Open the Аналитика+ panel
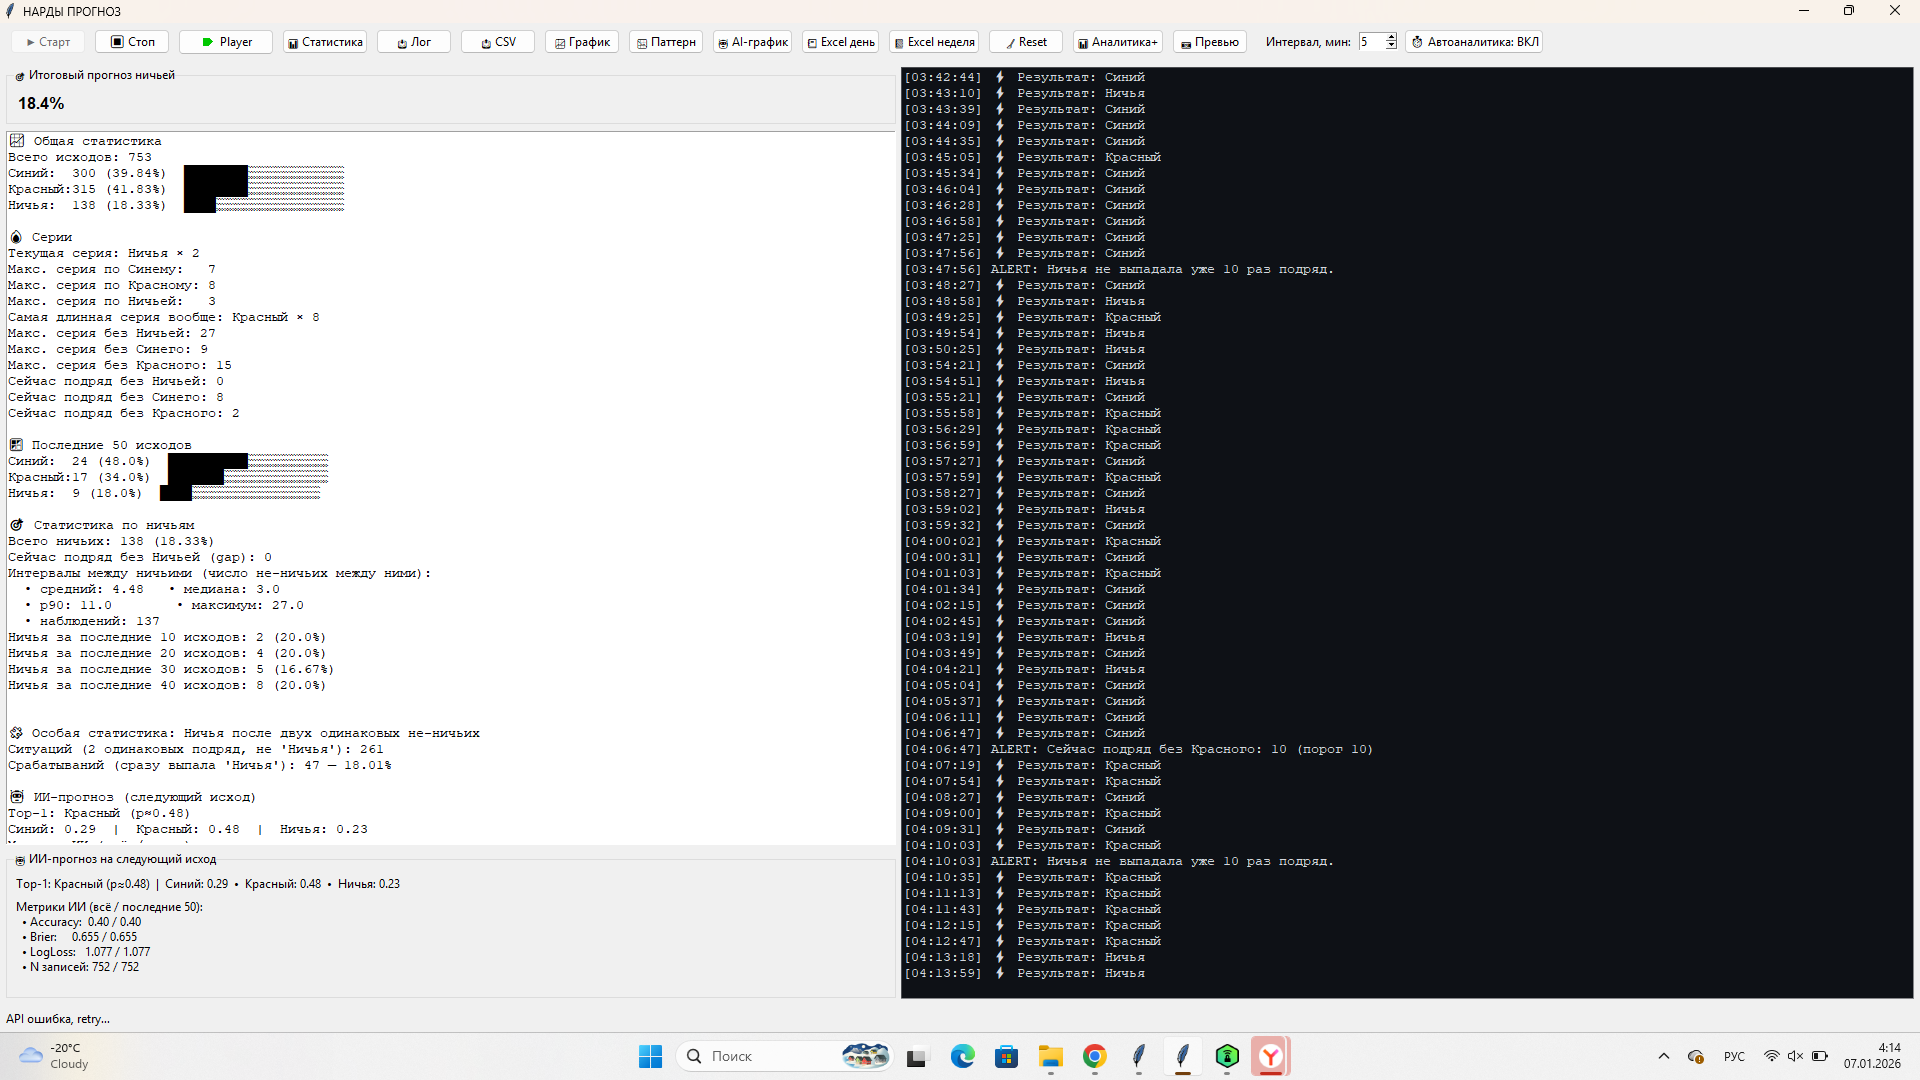The height and width of the screenshot is (1080, 1920). 1117,42
